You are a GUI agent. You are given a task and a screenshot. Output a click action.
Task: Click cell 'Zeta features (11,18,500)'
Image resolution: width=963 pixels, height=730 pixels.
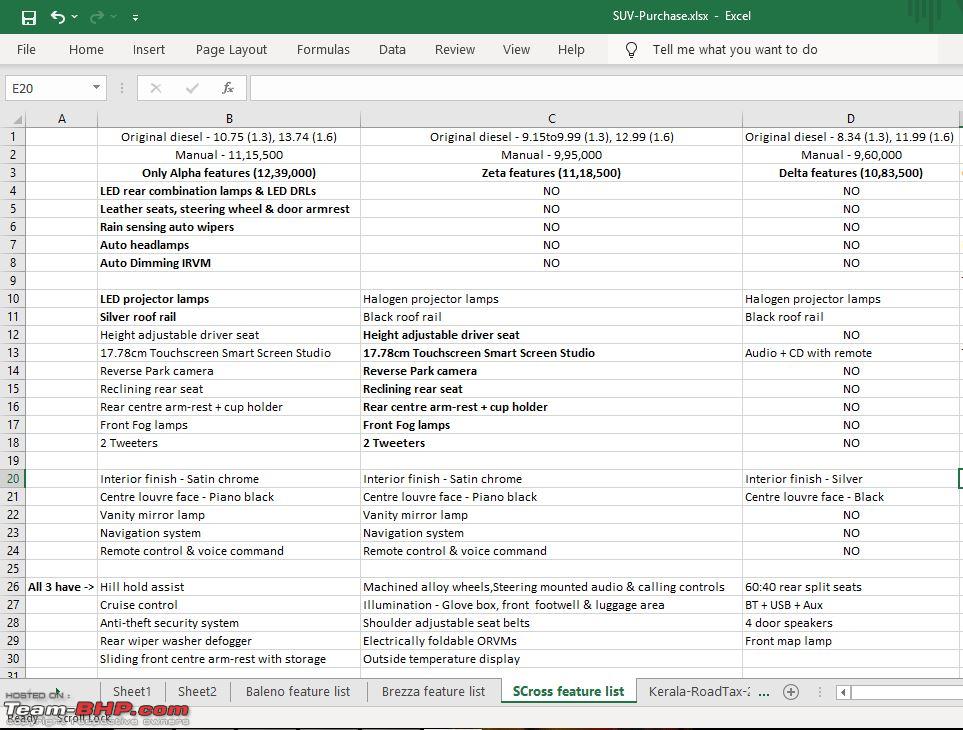coord(552,173)
